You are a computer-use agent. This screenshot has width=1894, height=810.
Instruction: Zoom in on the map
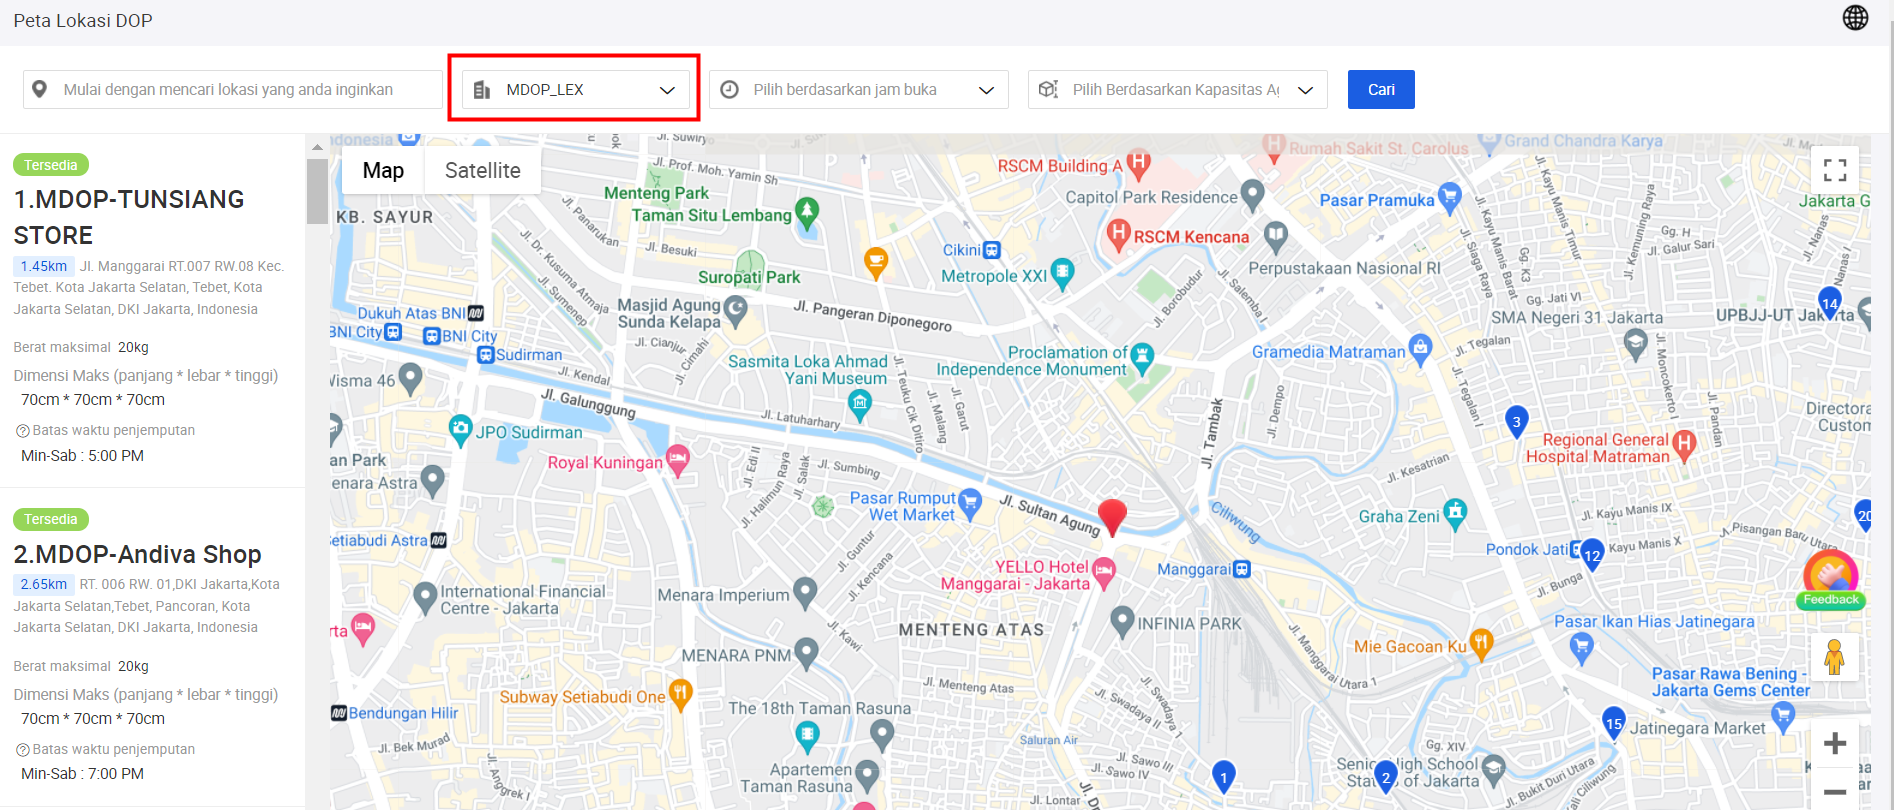(x=1835, y=743)
